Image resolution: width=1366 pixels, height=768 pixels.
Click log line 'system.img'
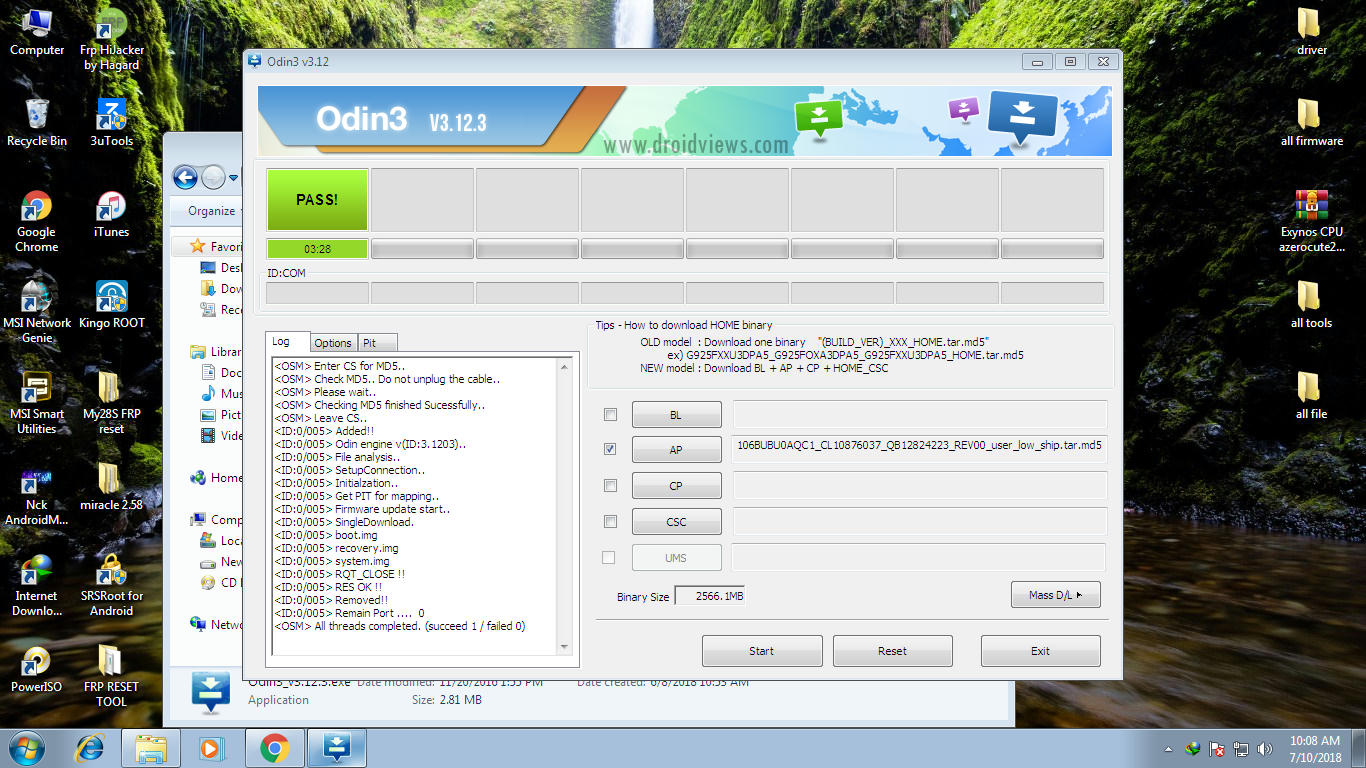point(332,561)
